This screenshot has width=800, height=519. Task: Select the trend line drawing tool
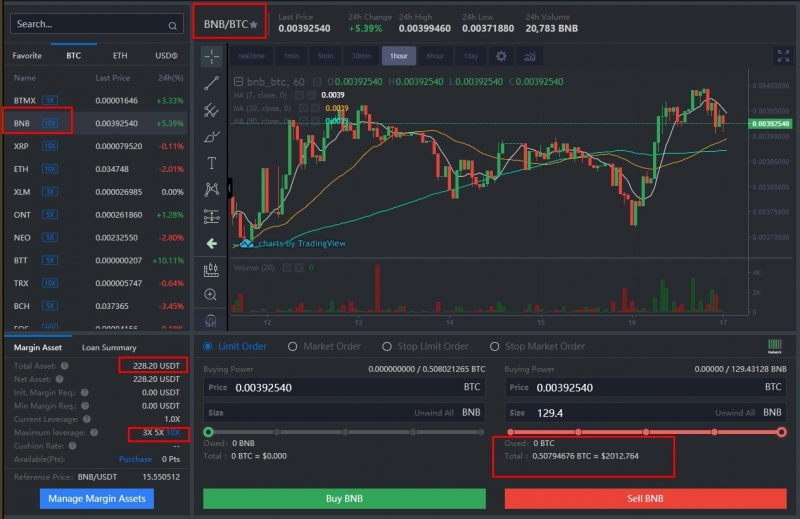(211, 83)
